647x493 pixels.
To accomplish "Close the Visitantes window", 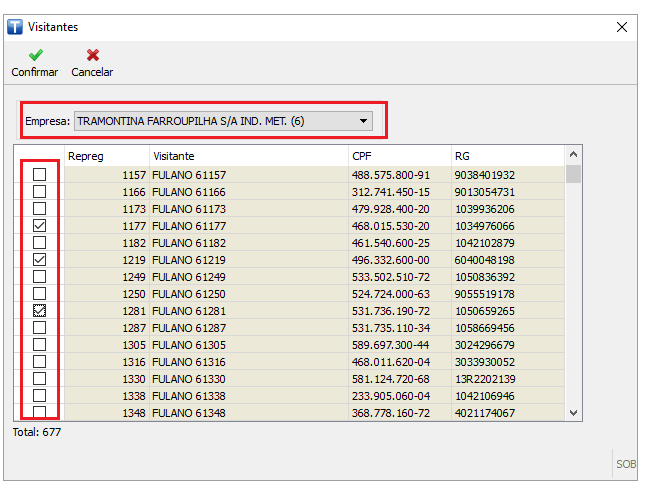I will coord(622,27).
